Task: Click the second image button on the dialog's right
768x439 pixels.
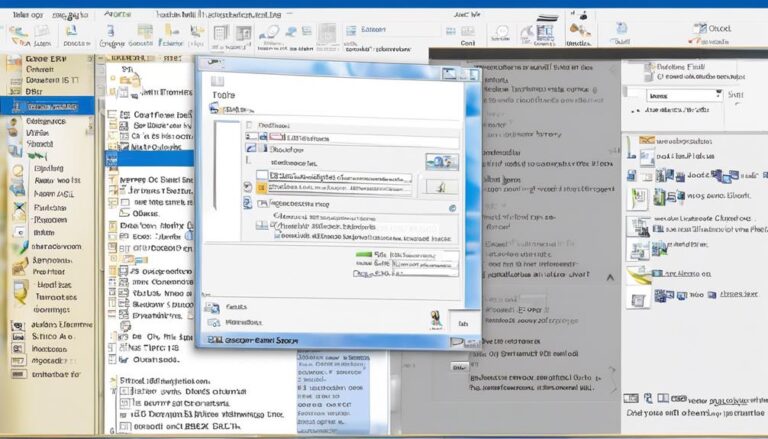Action: tap(439, 187)
